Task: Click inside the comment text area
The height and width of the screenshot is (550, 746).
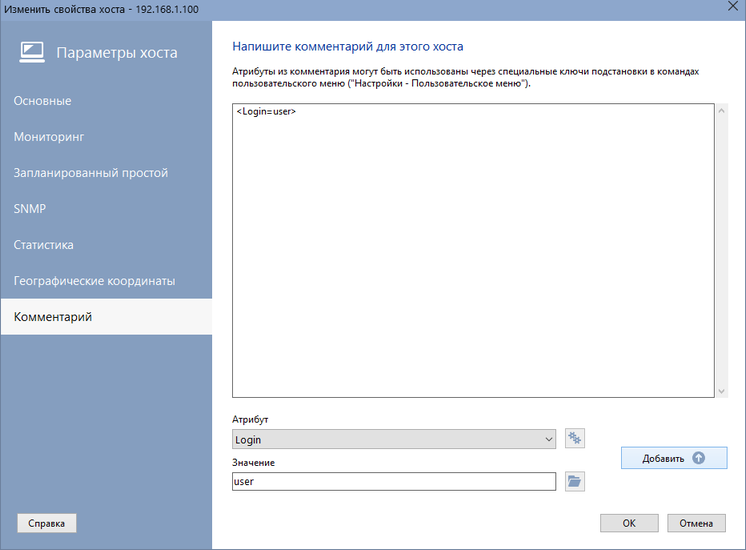Action: 473,250
